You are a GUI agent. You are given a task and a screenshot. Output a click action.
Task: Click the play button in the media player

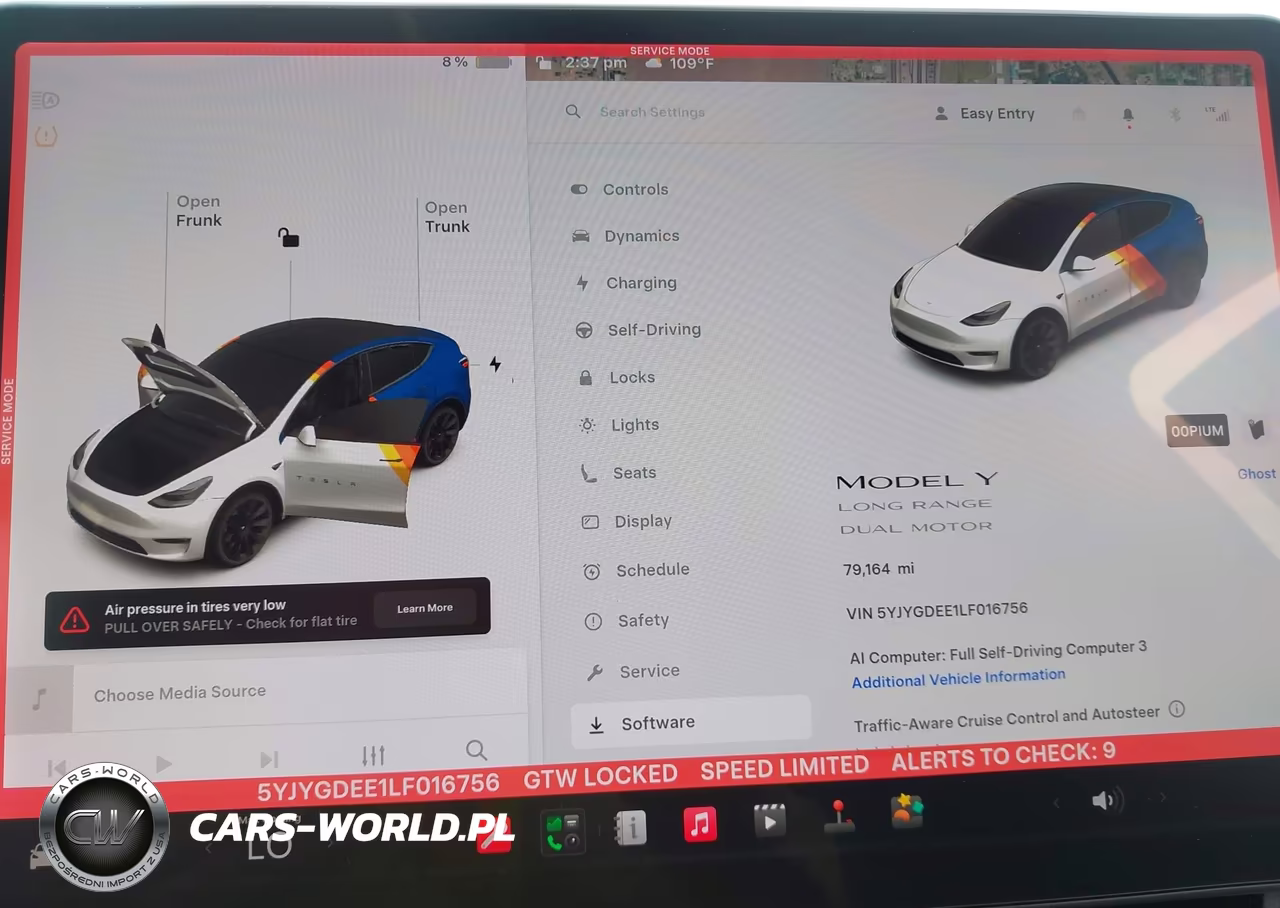click(x=163, y=764)
